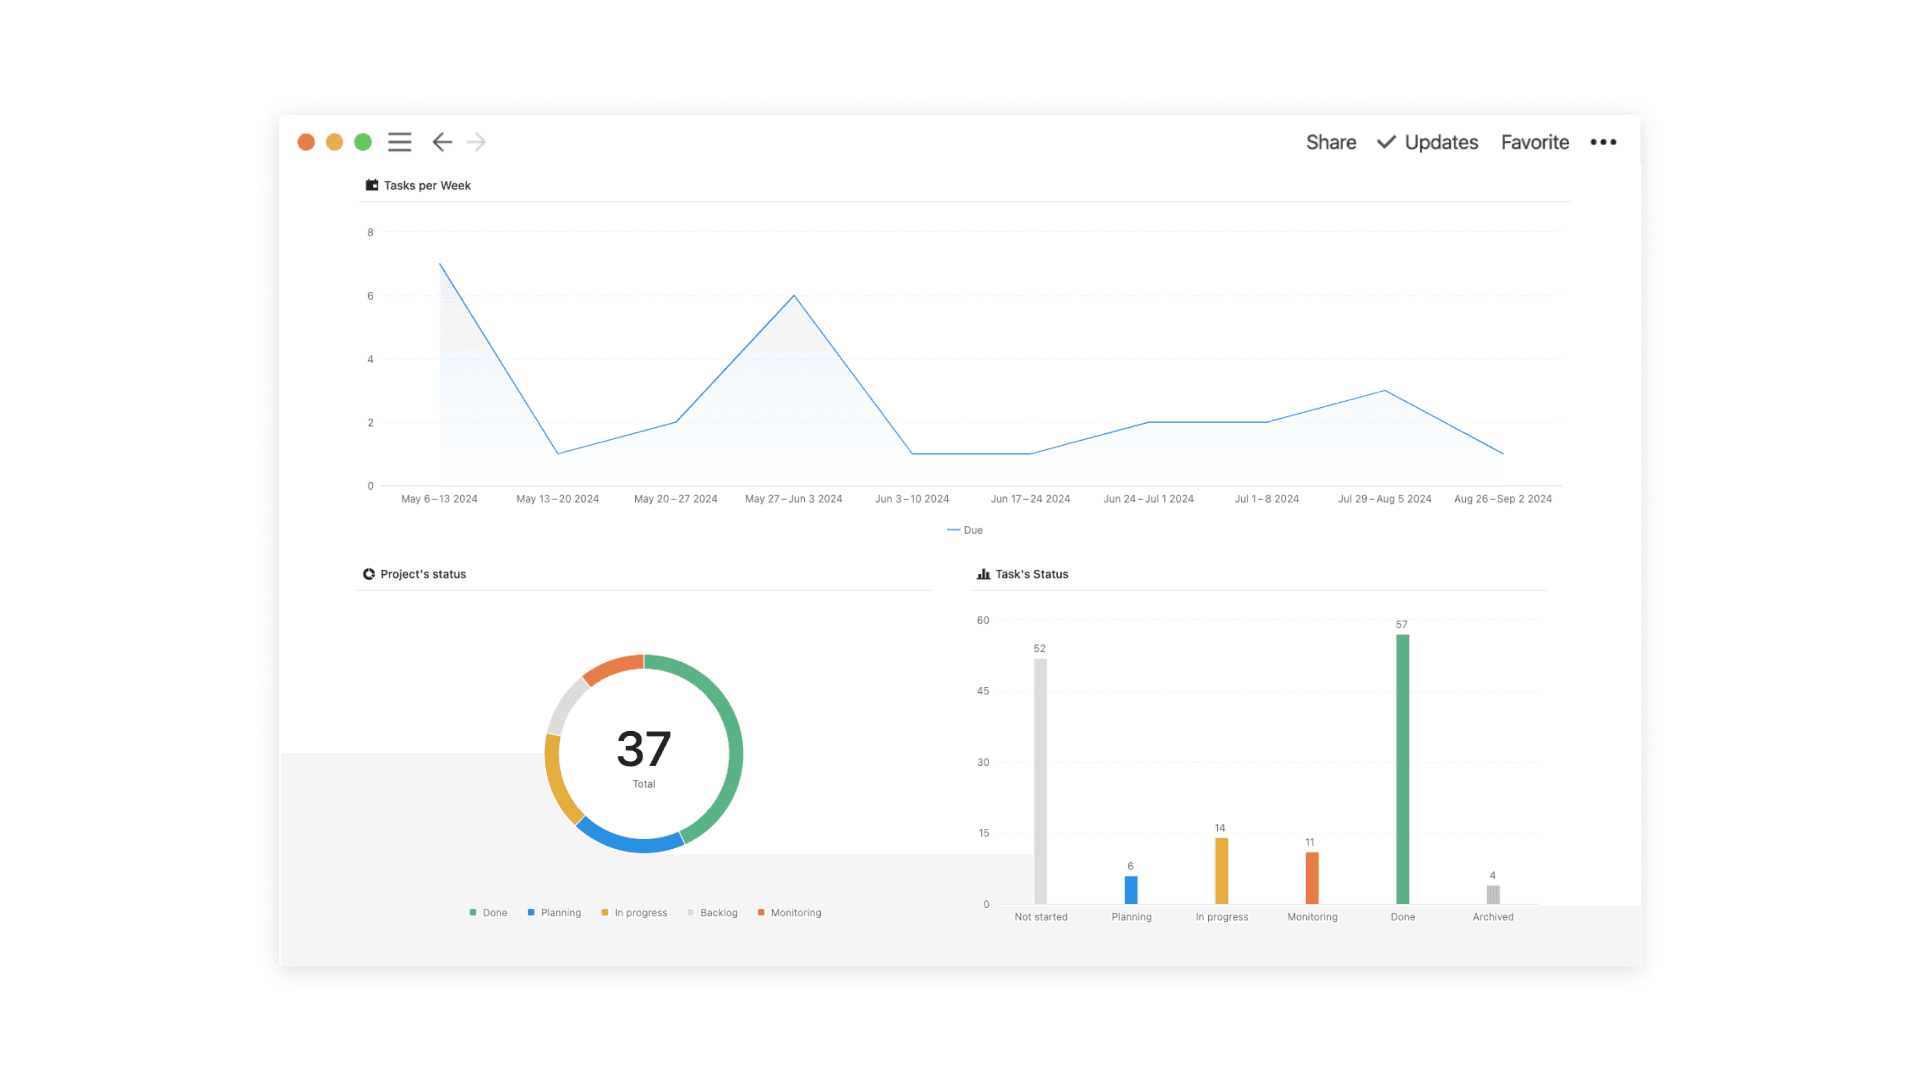Click the May 13–20 2024 axis label

pos(557,499)
